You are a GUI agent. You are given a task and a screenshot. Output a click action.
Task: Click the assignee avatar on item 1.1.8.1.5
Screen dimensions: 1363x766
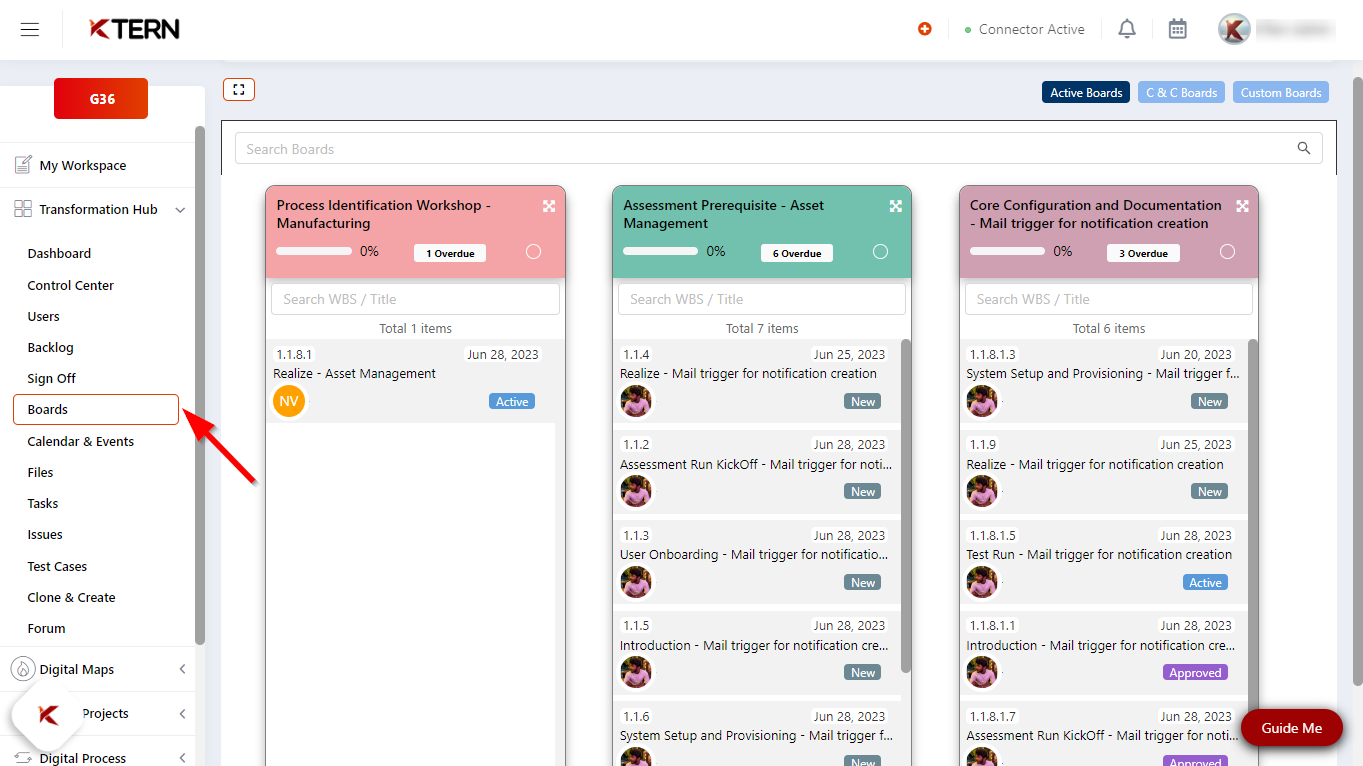coord(982,582)
